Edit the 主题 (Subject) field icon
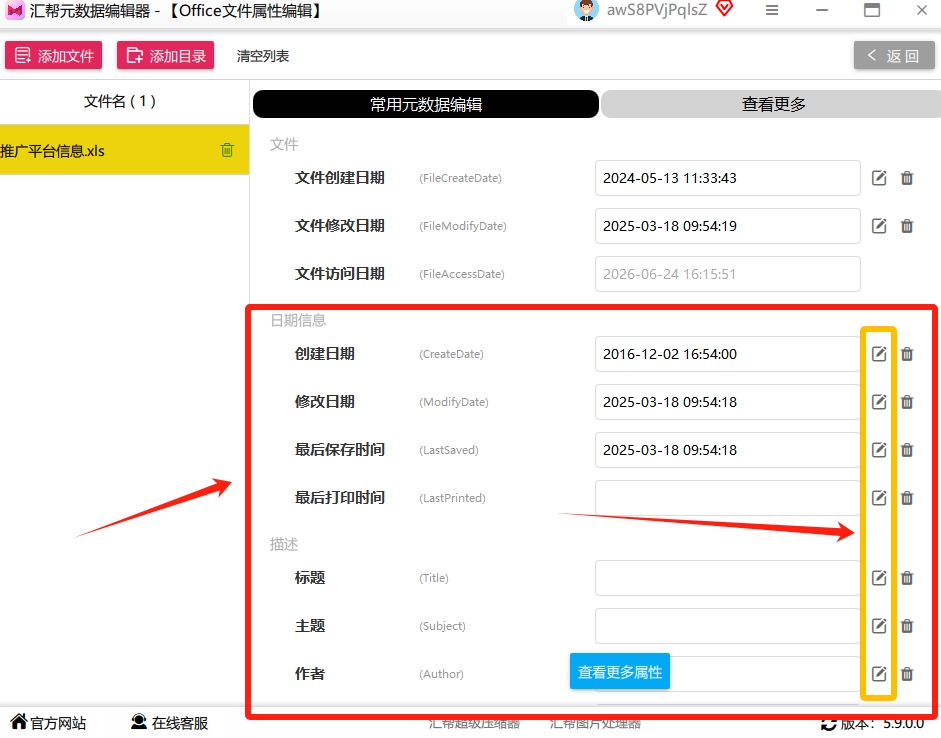The height and width of the screenshot is (738, 941). point(879,626)
